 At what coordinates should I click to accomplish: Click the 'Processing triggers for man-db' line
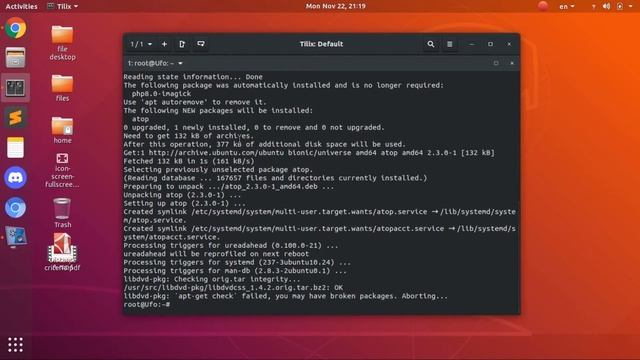coord(235,271)
